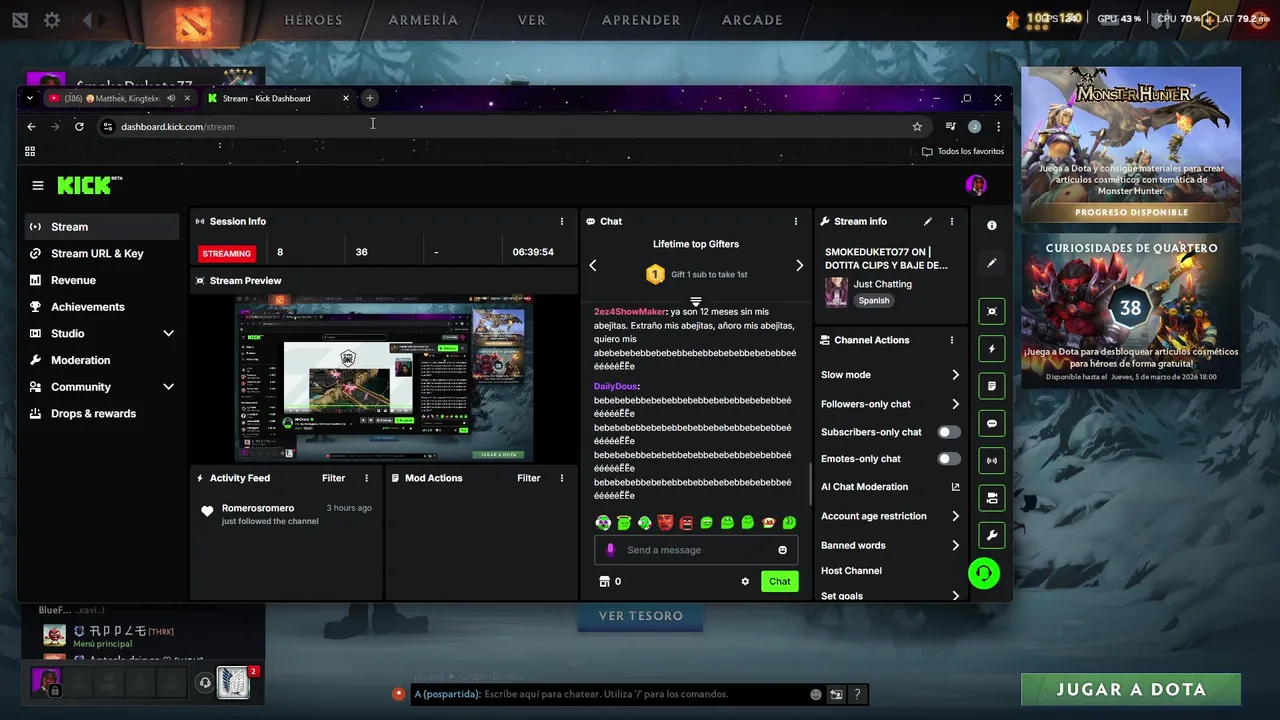Viewport: 1280px width, 720px height.
Task: Click the broadcast signal icon in right toolbar
Action: (x=992, y=461)
